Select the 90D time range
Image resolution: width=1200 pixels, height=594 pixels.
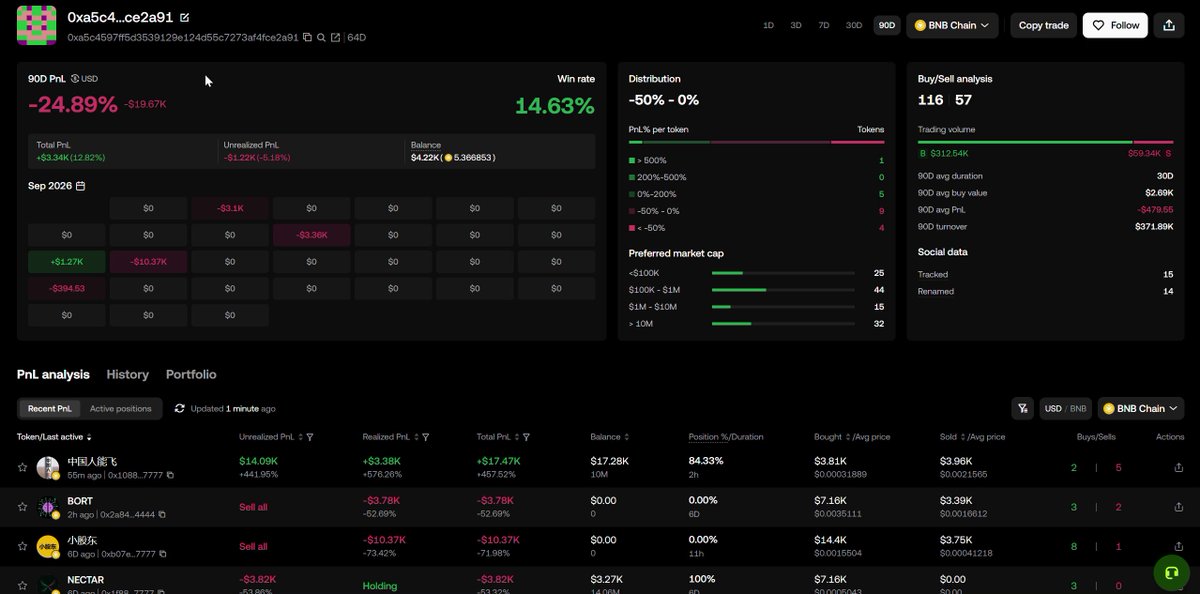[x=886, y=25]
